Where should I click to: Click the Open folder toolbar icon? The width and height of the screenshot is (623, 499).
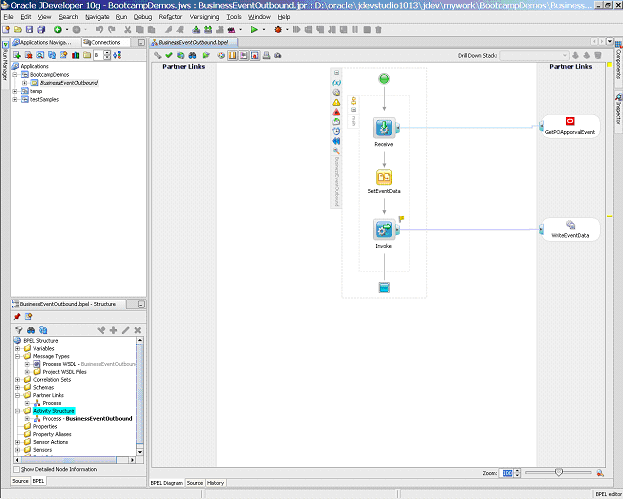18,29
